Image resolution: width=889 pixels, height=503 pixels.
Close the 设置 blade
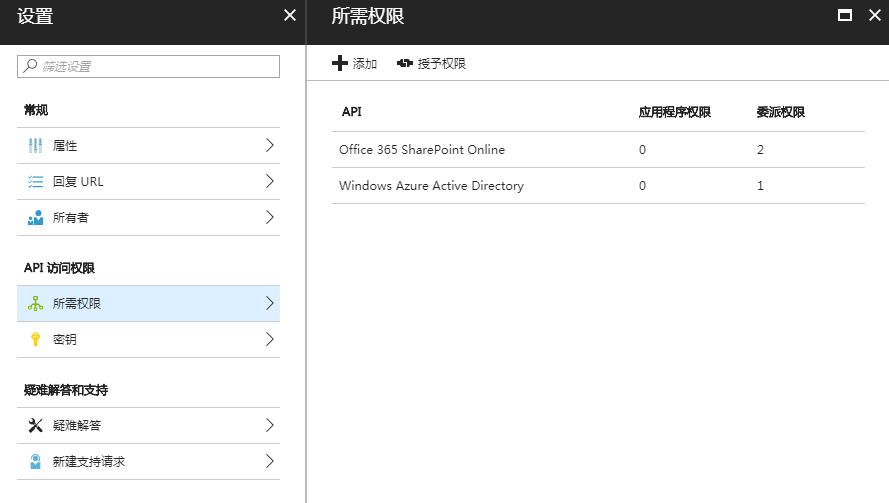[290, 15]
